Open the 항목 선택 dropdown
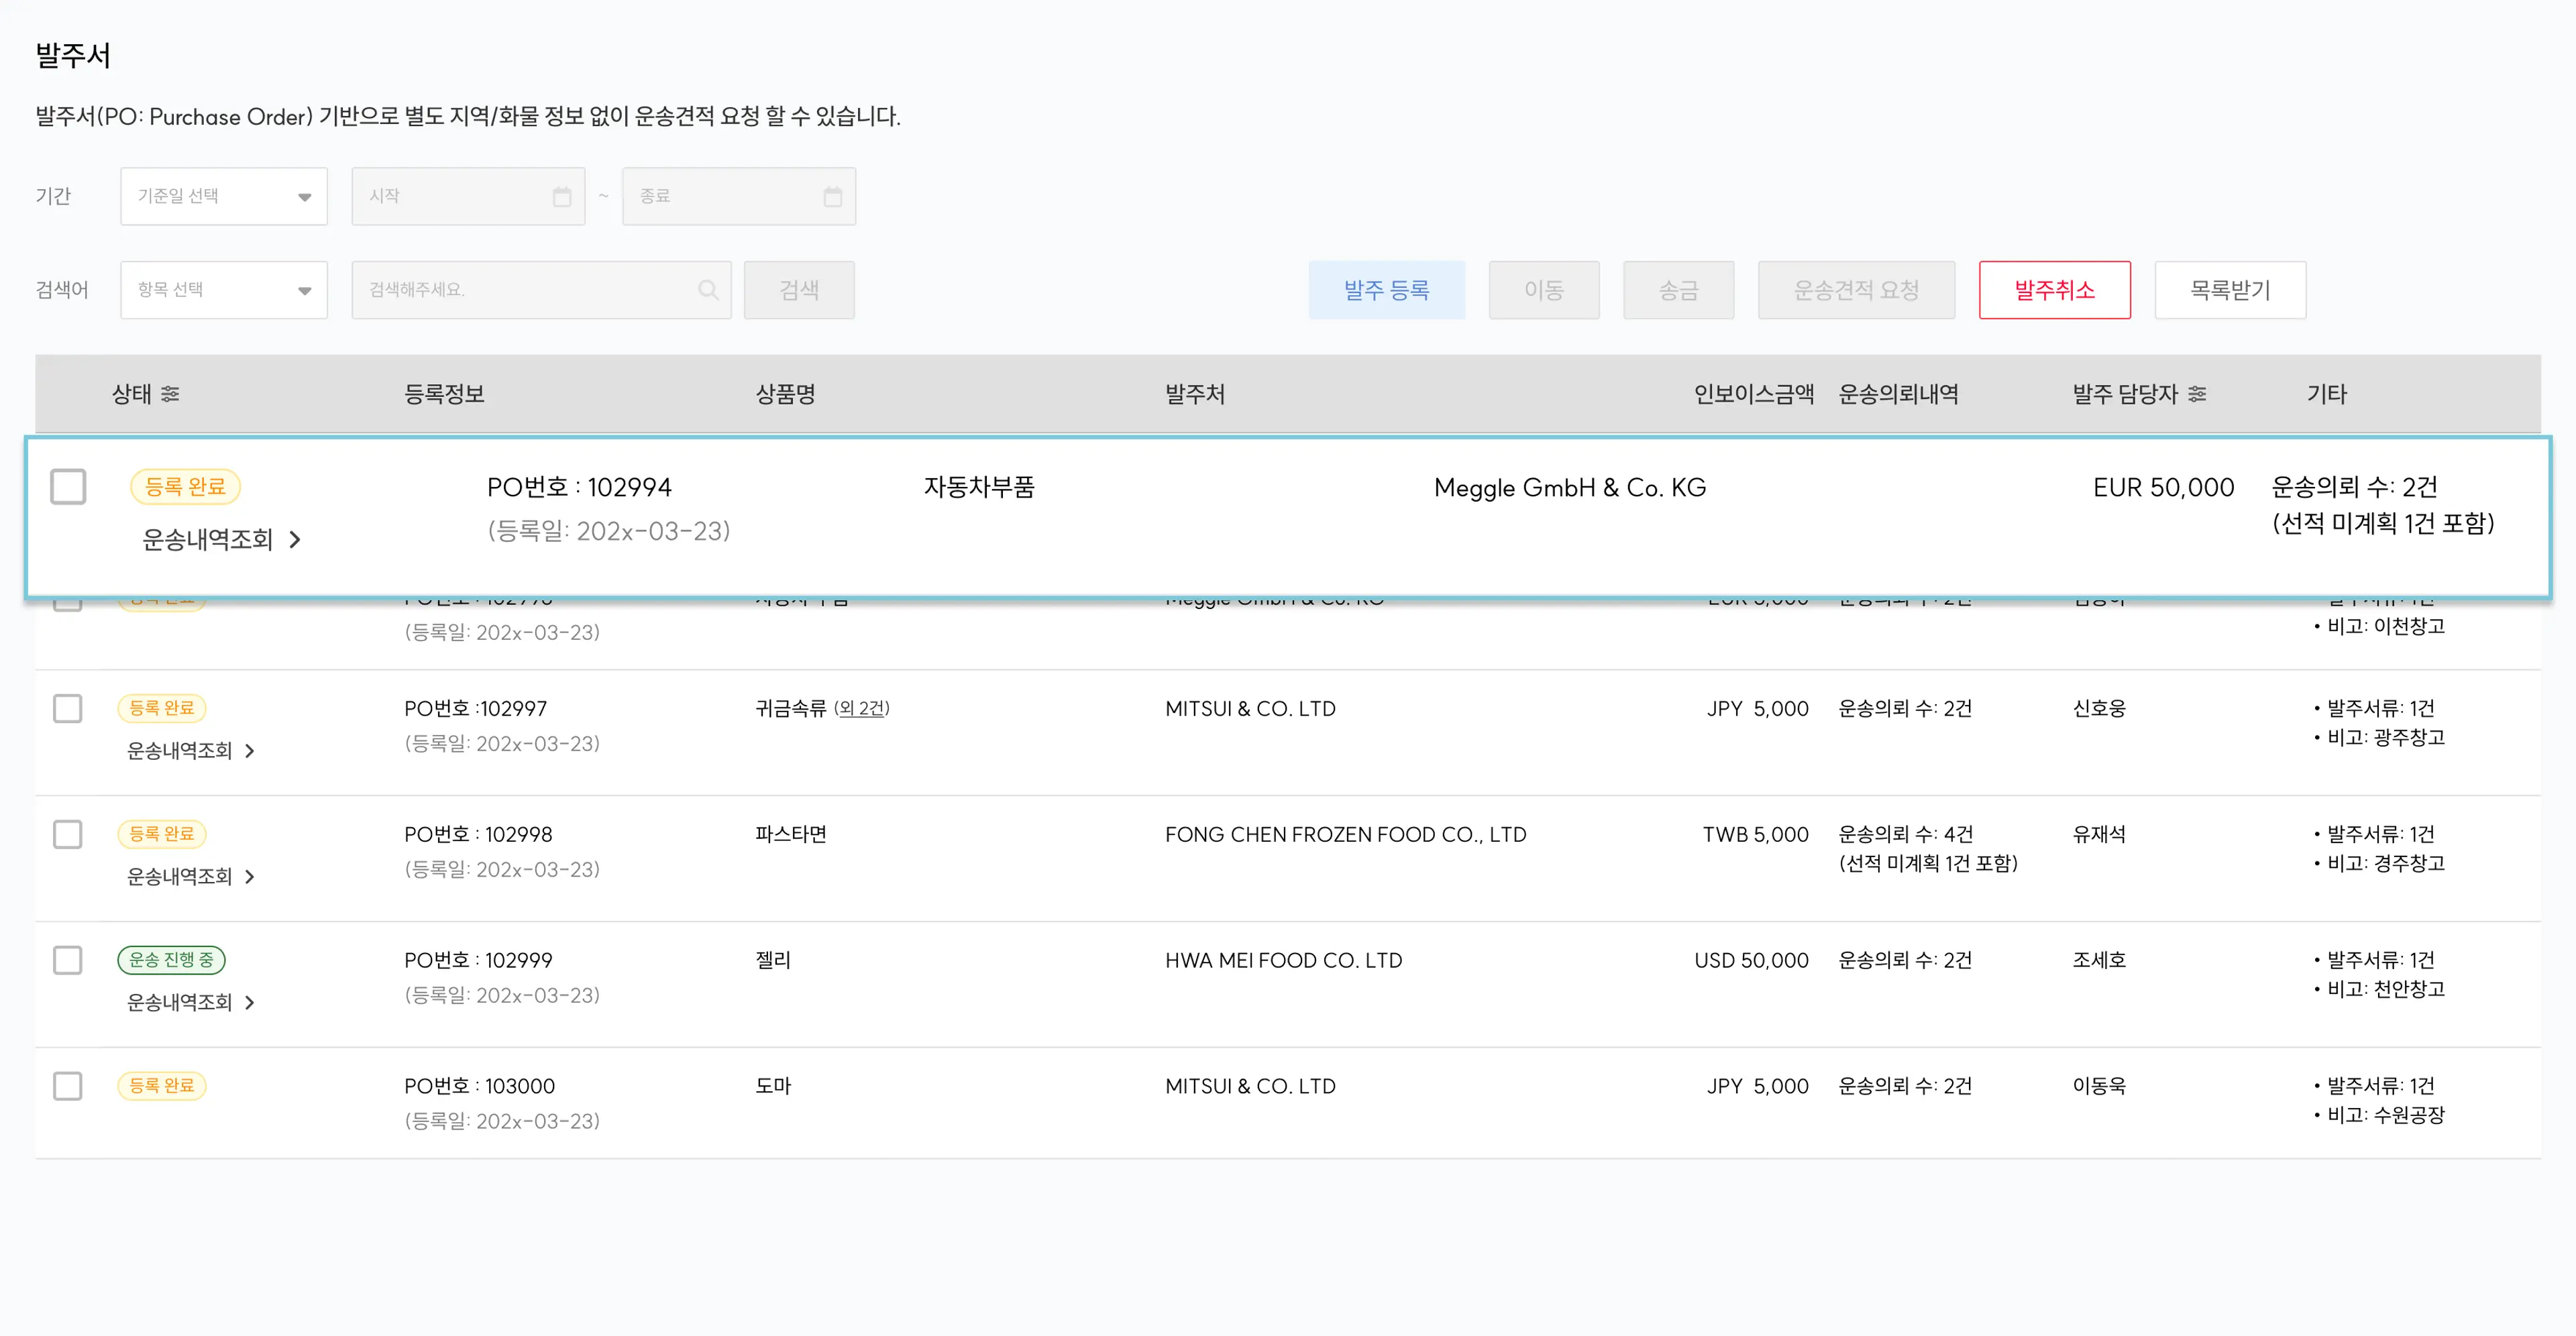The width and height of the screenshot is (2576, 1336). pos(224,290)
